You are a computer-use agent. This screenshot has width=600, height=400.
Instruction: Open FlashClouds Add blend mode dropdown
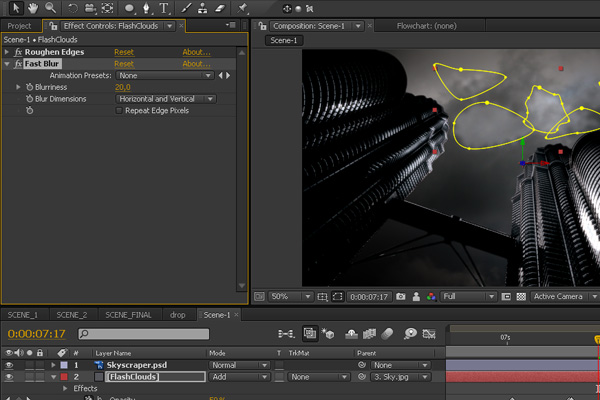pyautogui.click(x=239, y=377)
